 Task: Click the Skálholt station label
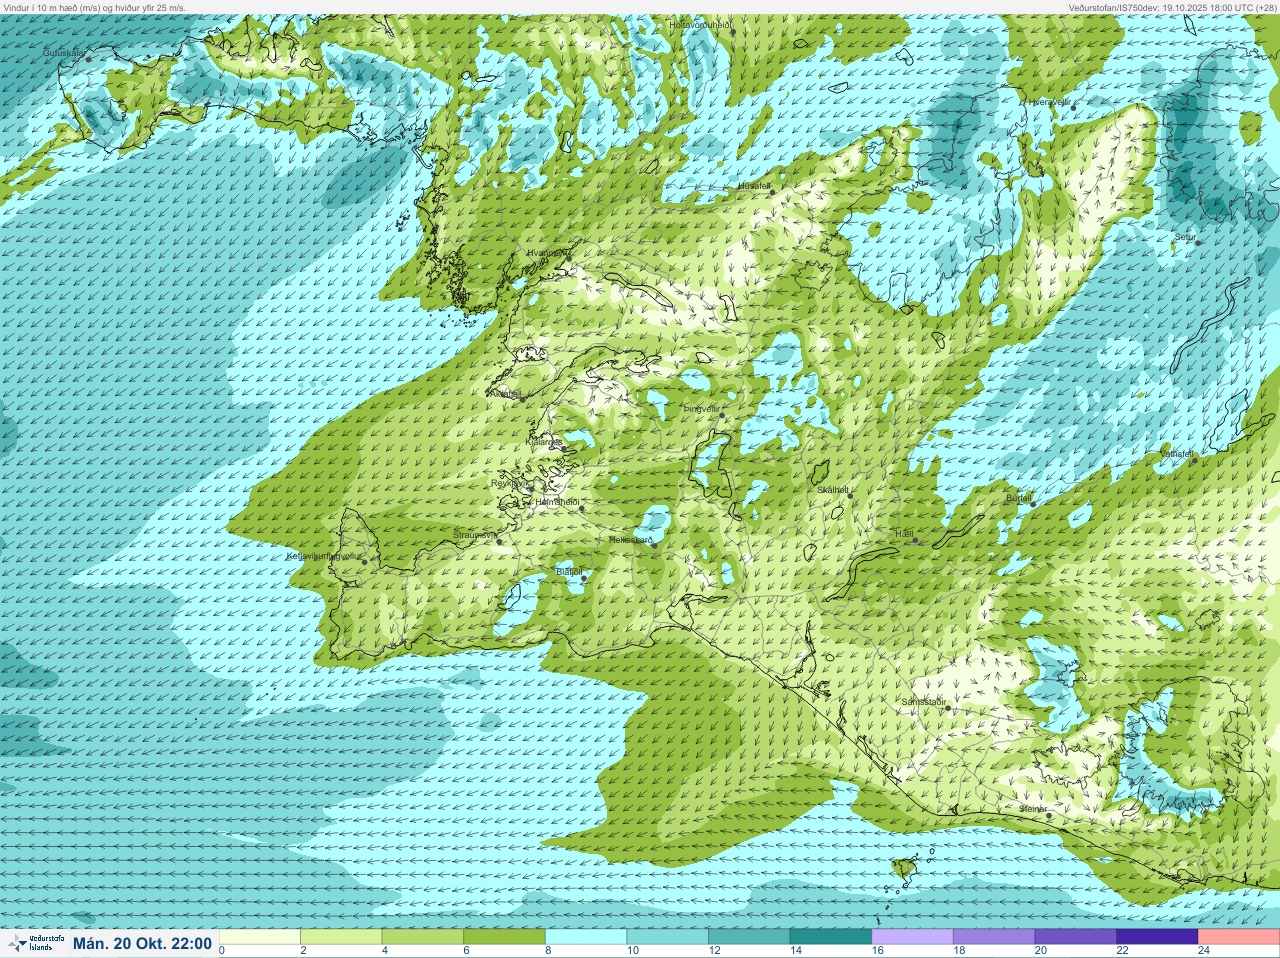(833, 490)
